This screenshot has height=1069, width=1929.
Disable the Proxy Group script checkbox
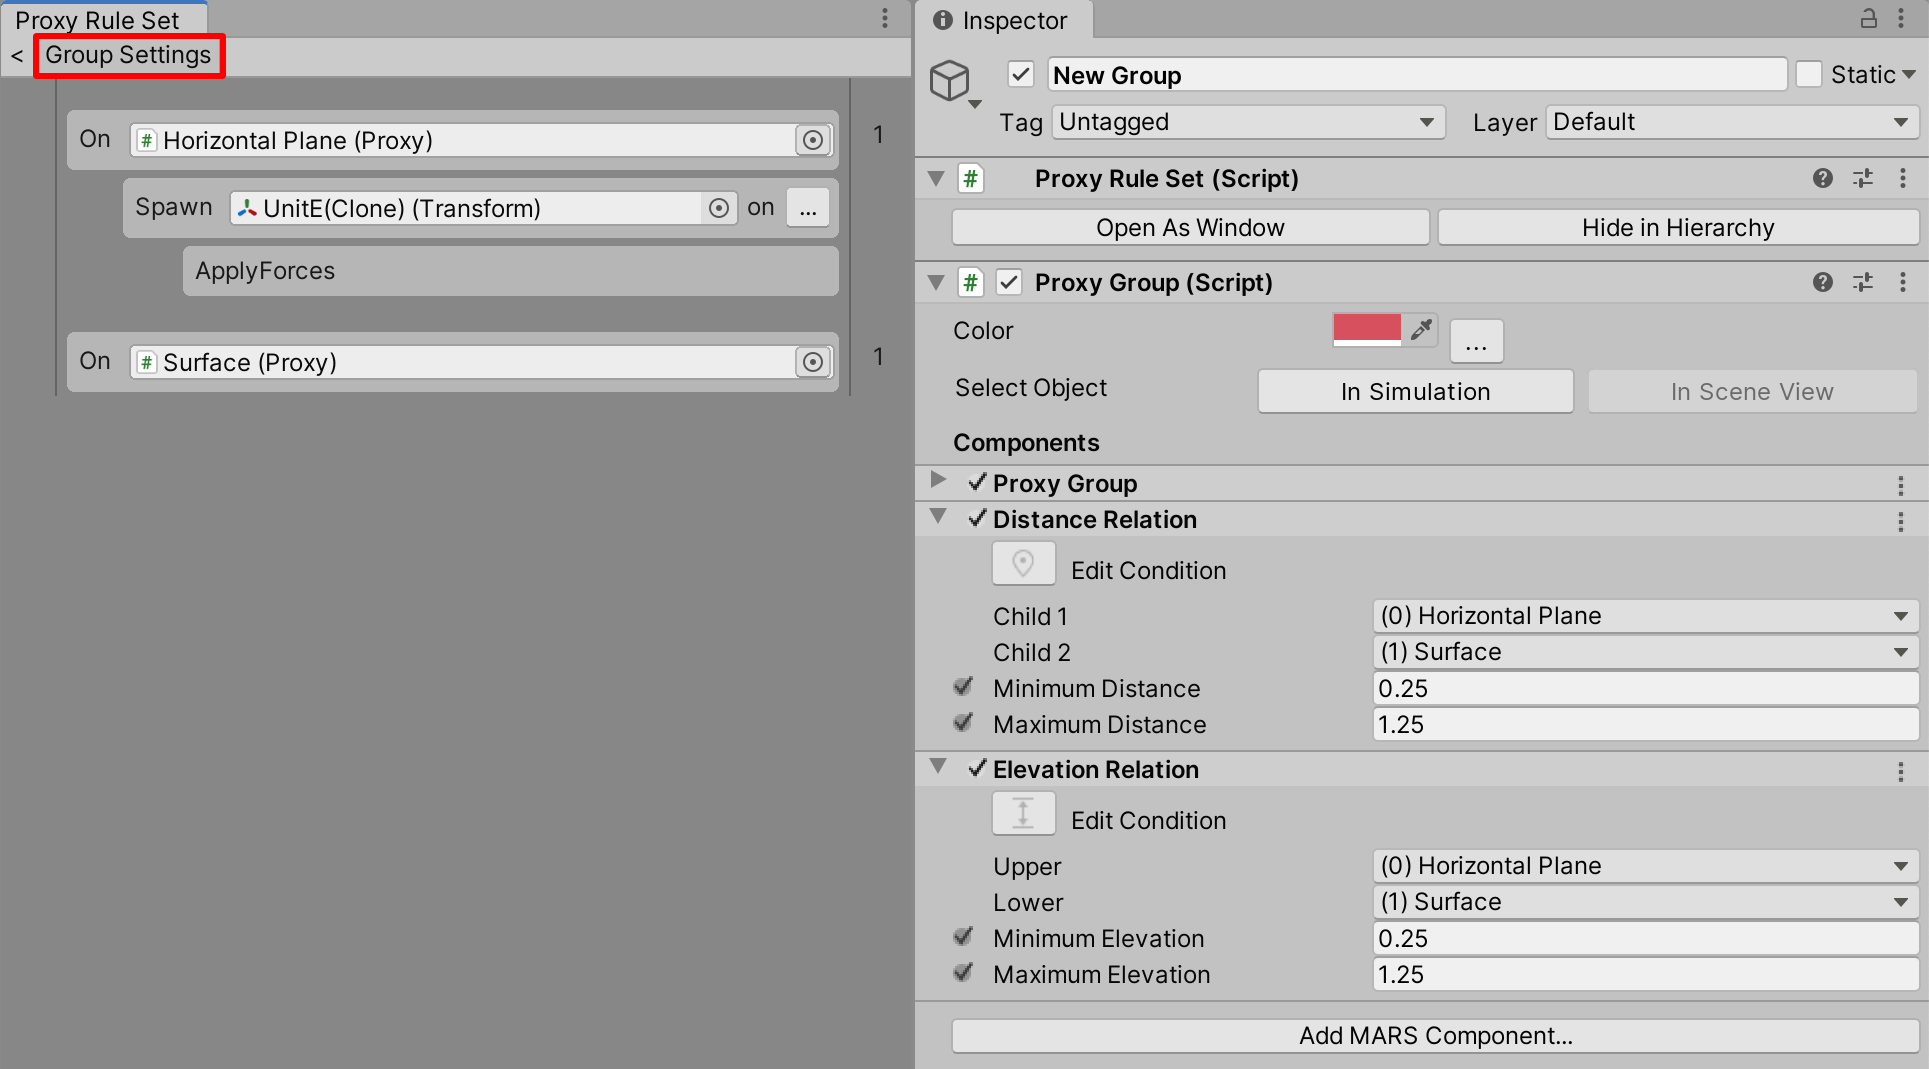pyautogui.click(x=1009, y=283)
